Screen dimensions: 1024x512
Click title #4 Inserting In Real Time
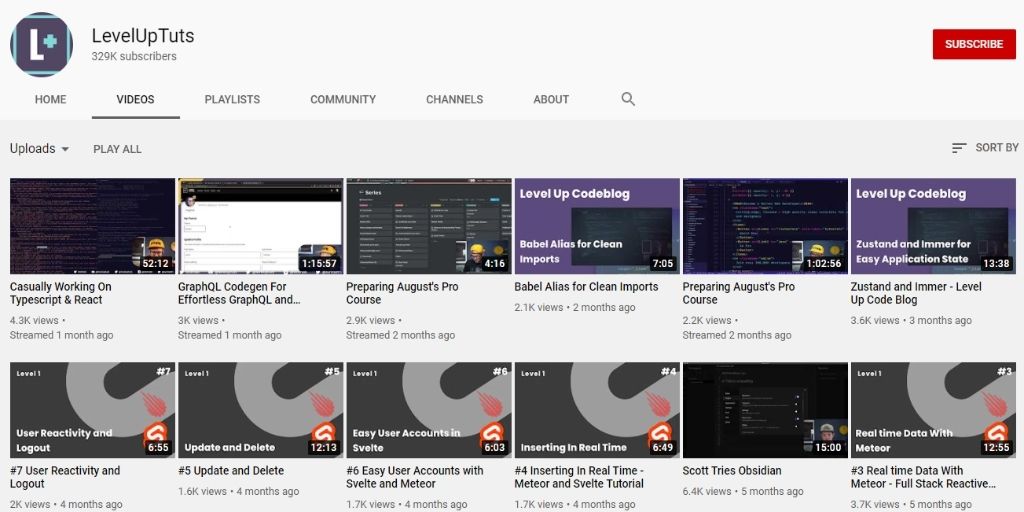pyautogui.click(x=579, y=477)
